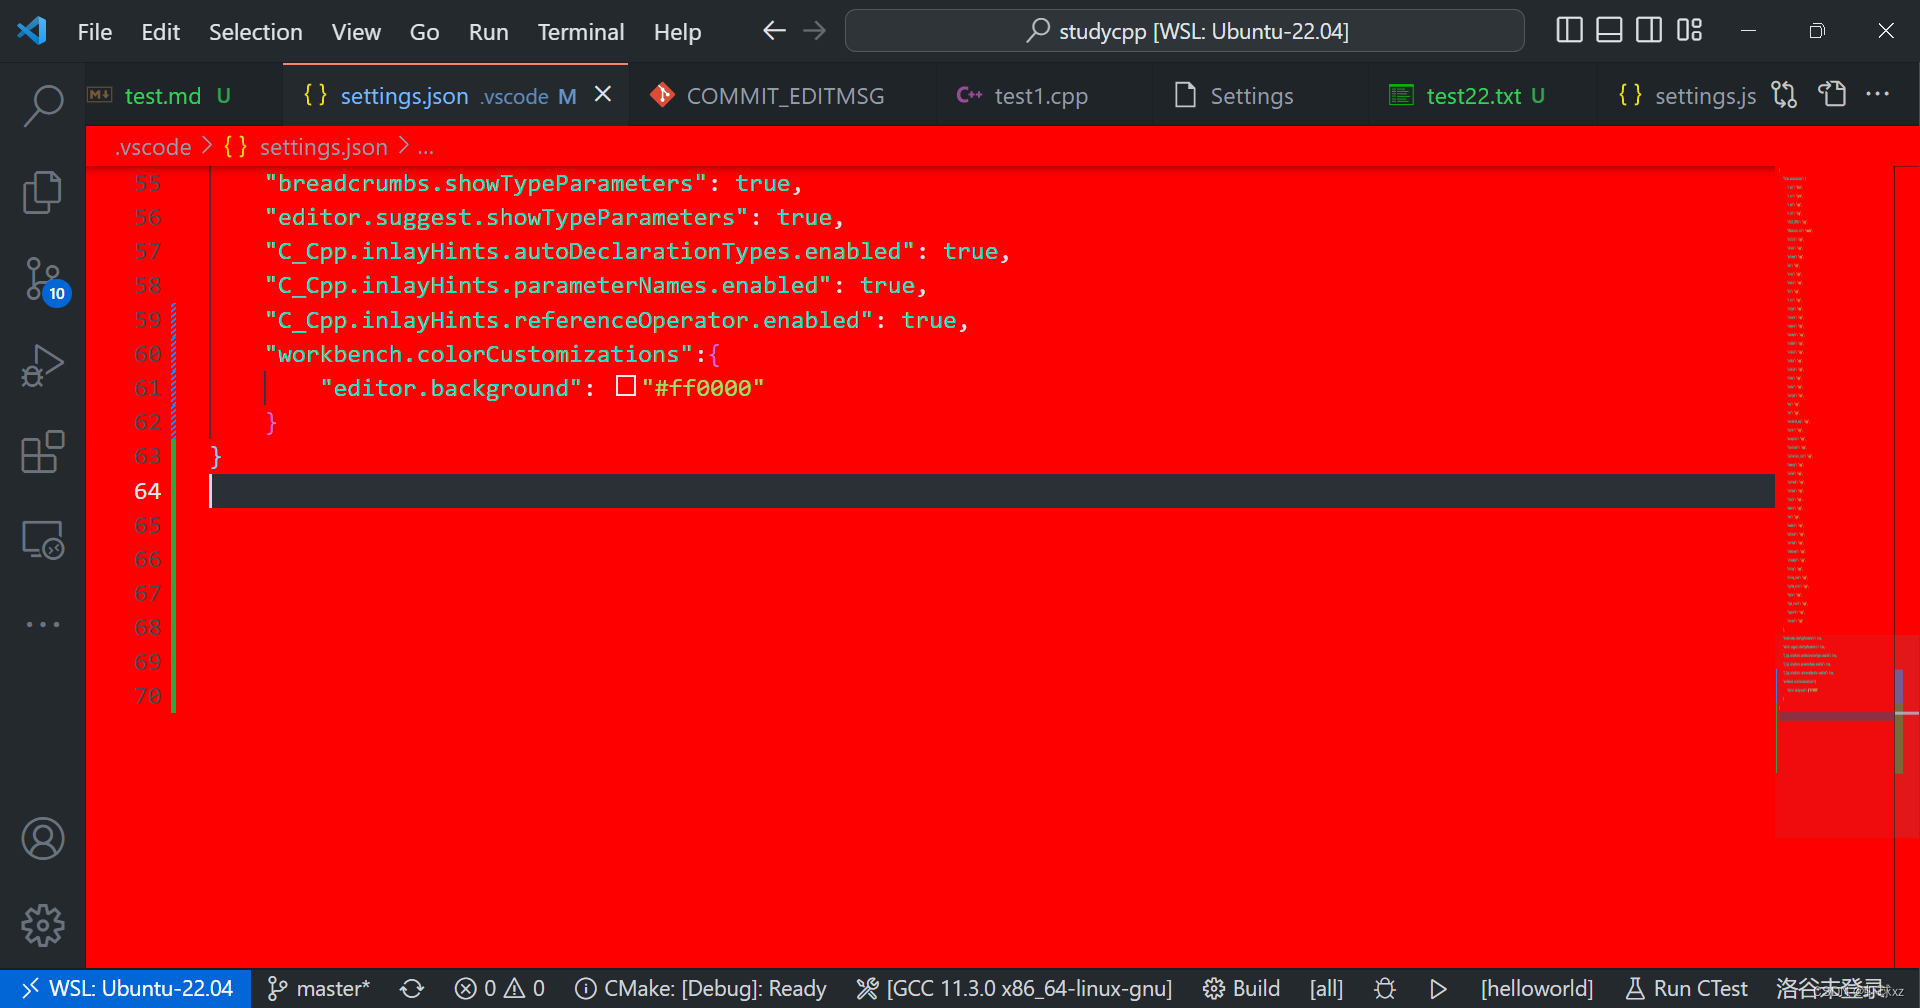
Task: Click Synchronize Changes icon in status bar
Action: coord(412,988)
